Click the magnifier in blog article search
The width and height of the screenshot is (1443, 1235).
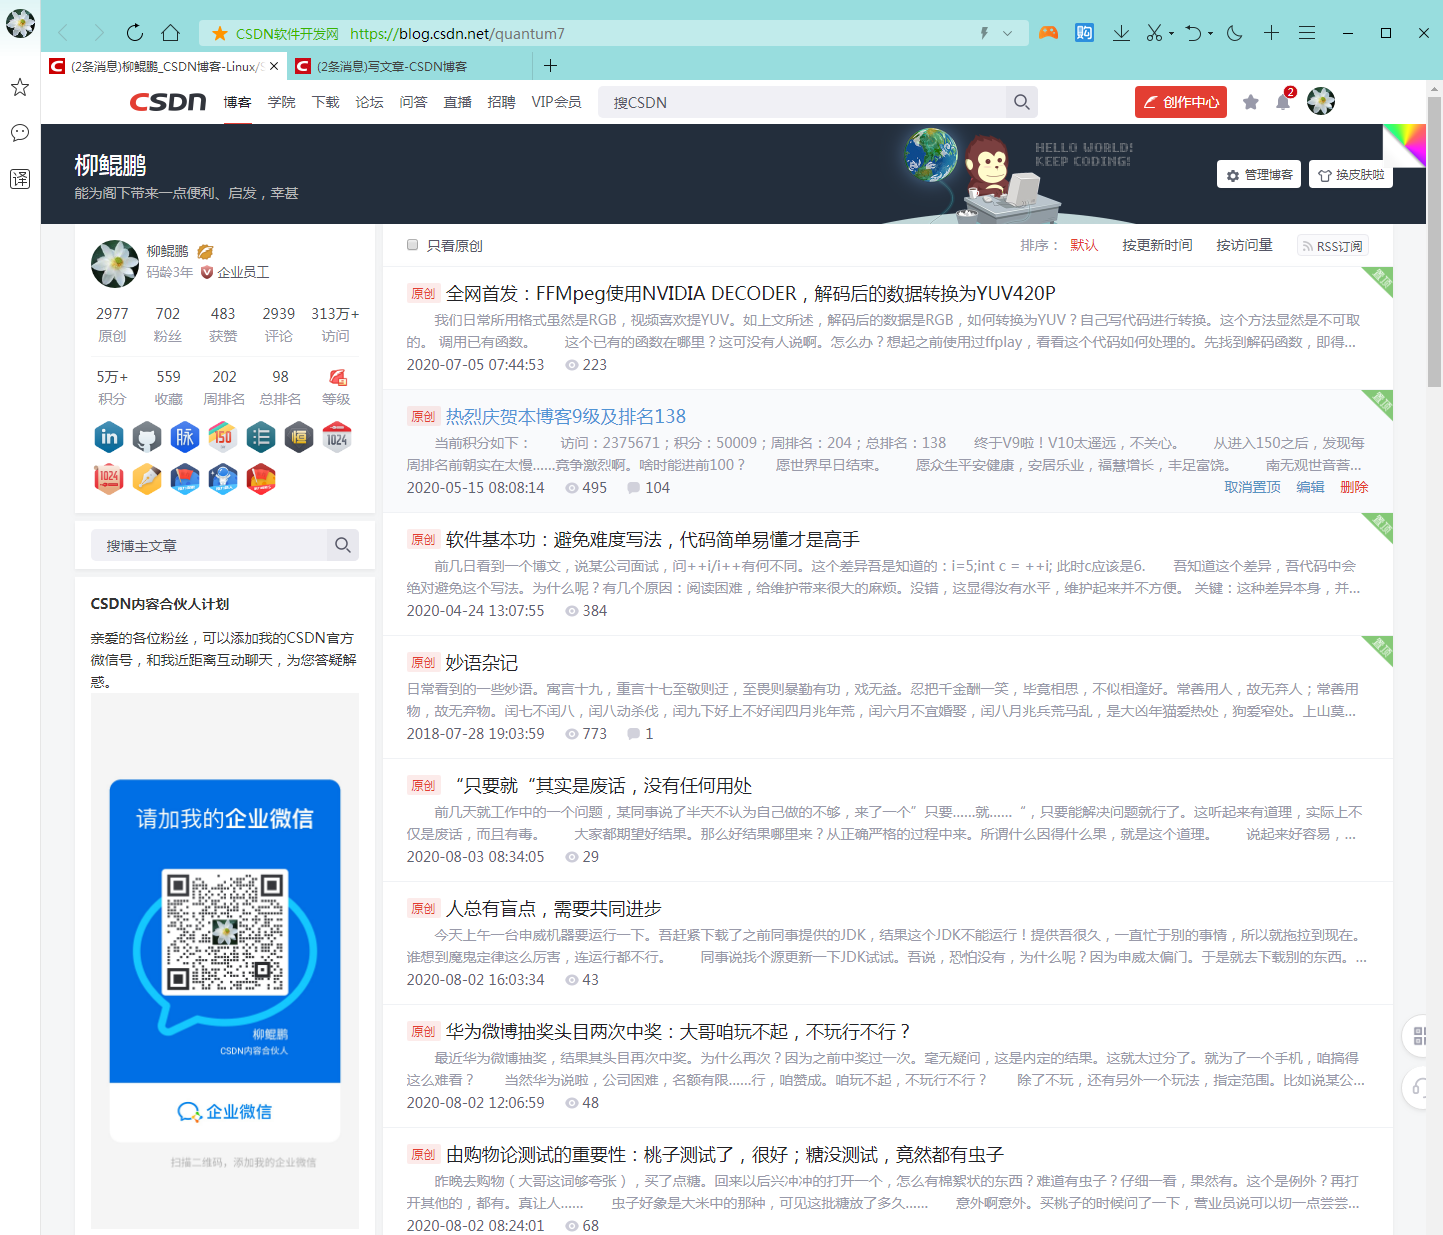point(343,545)
